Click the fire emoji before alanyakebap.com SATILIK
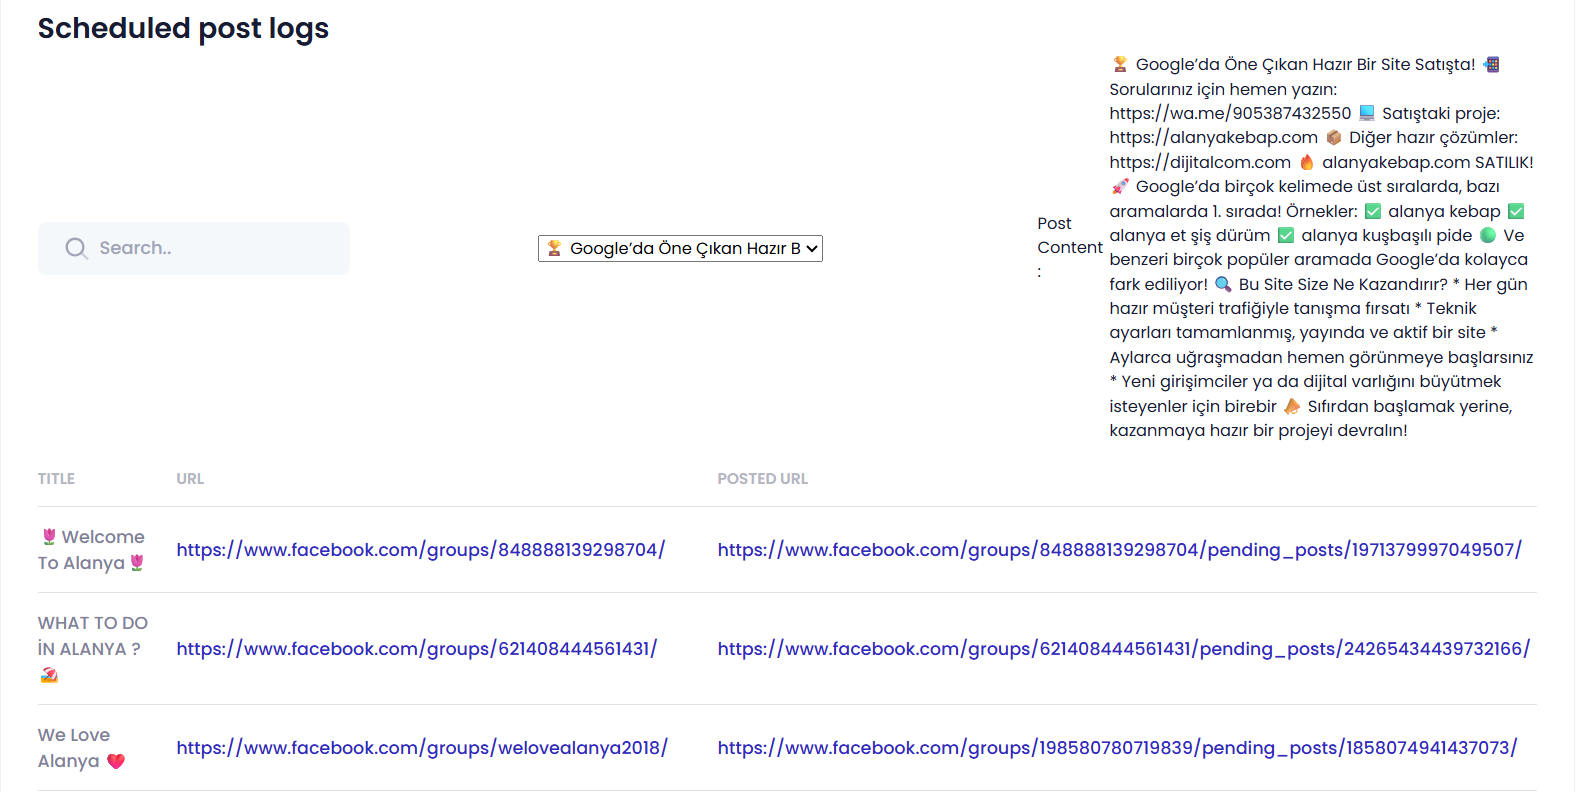Image resolution: width=1577 pixels, height=792 pixels. (1306, 162)
